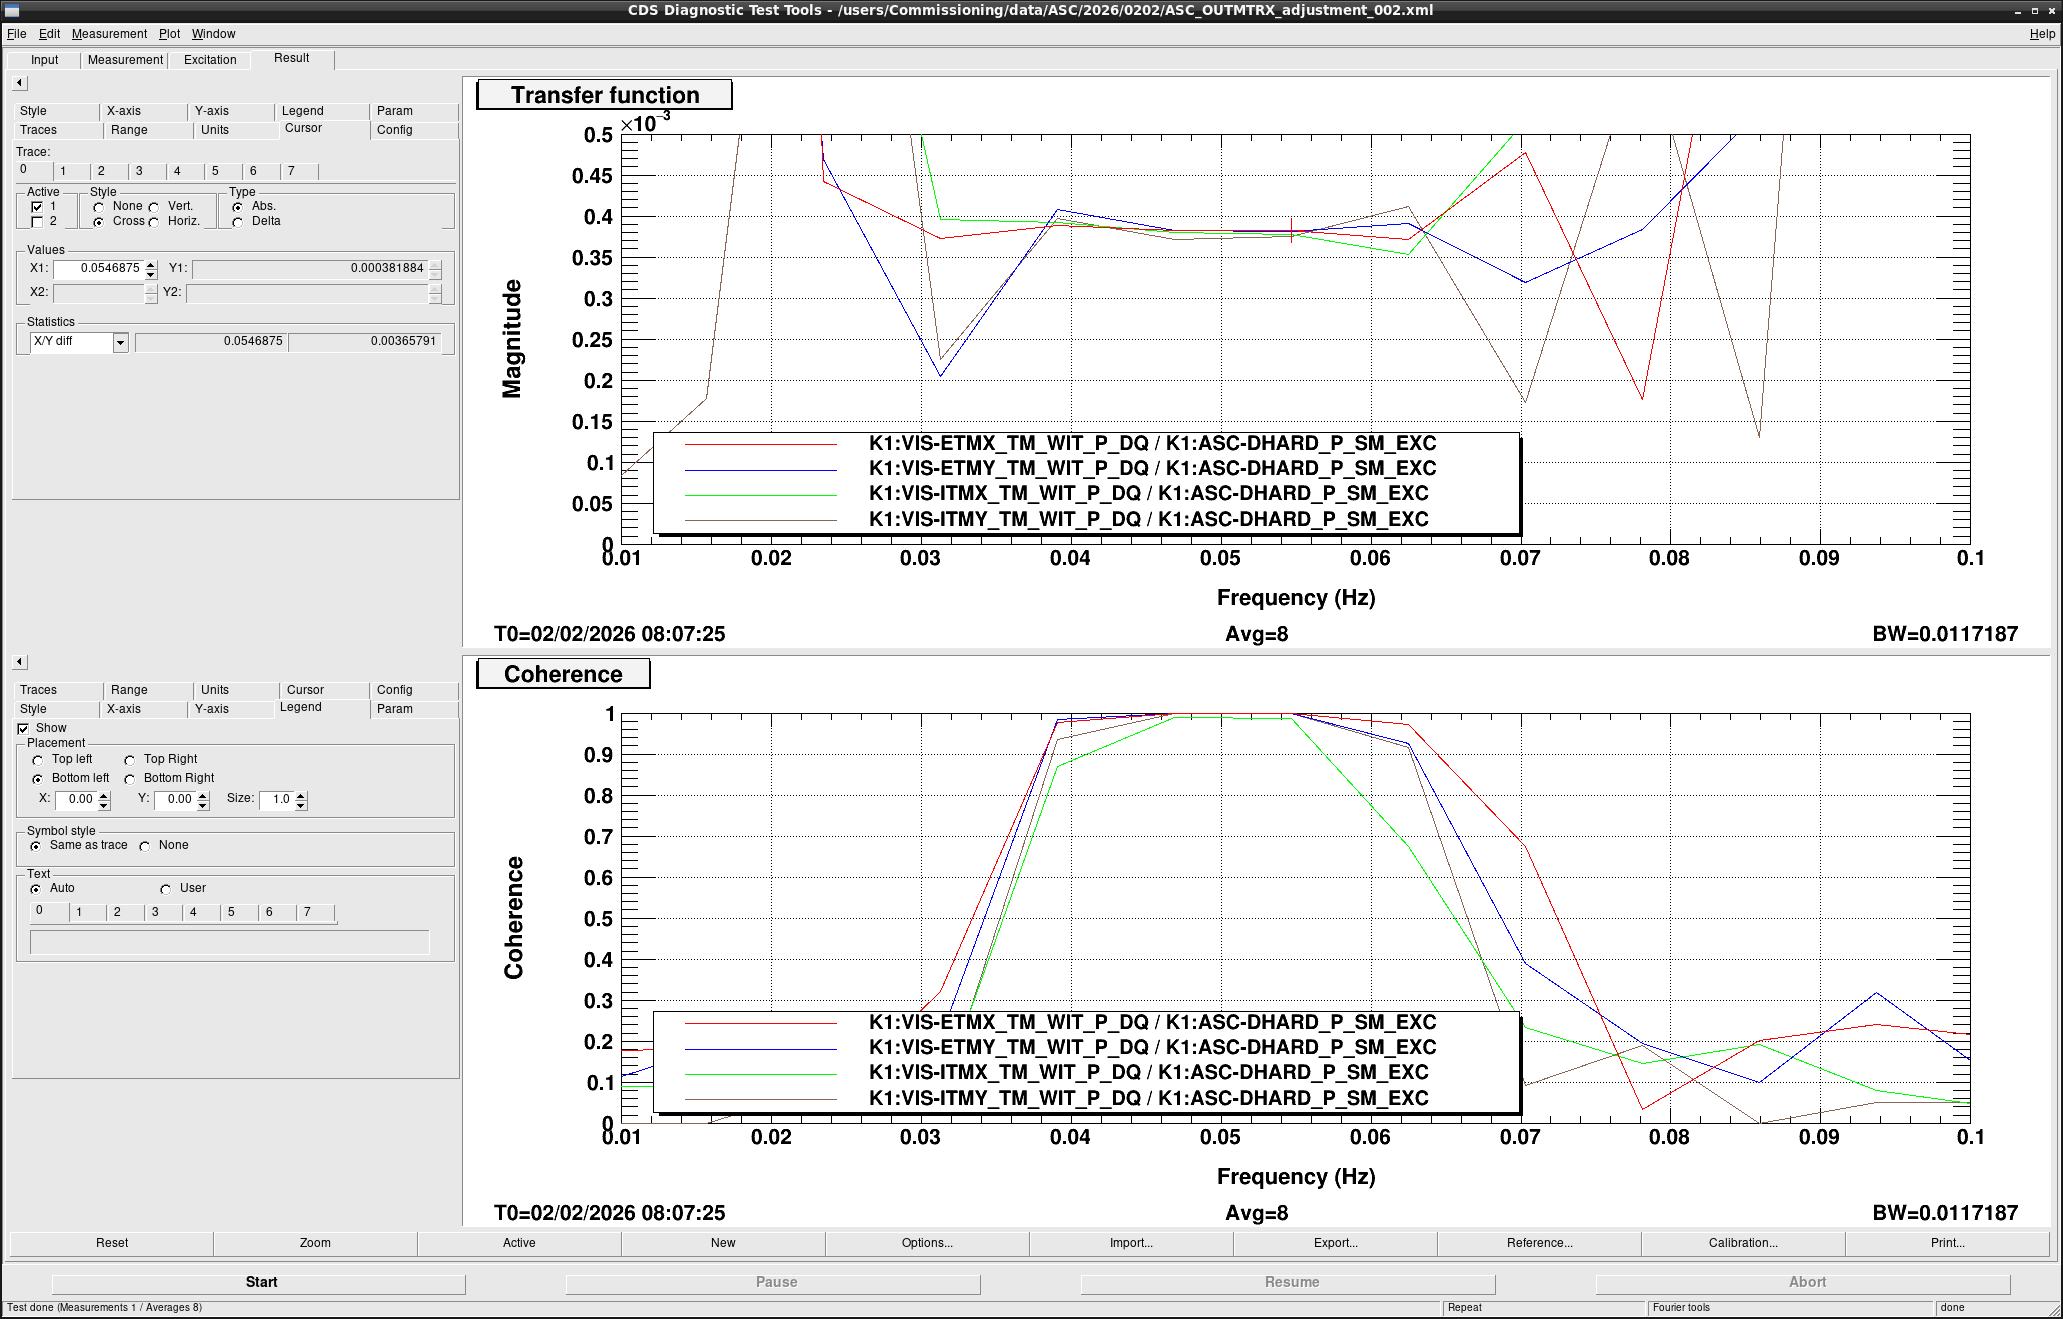The width and height of the screenshot is (2063, 1319).
Task: Collapse lower panel with left arrow icon
Action: coord(20,662)
